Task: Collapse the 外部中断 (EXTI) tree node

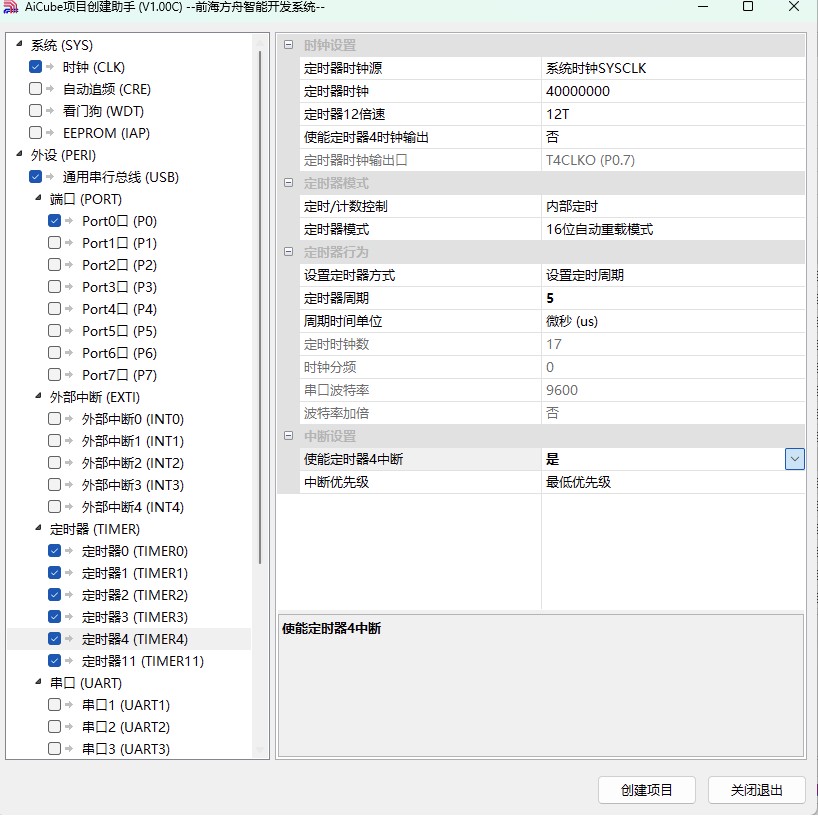Action: pos(38,396)
